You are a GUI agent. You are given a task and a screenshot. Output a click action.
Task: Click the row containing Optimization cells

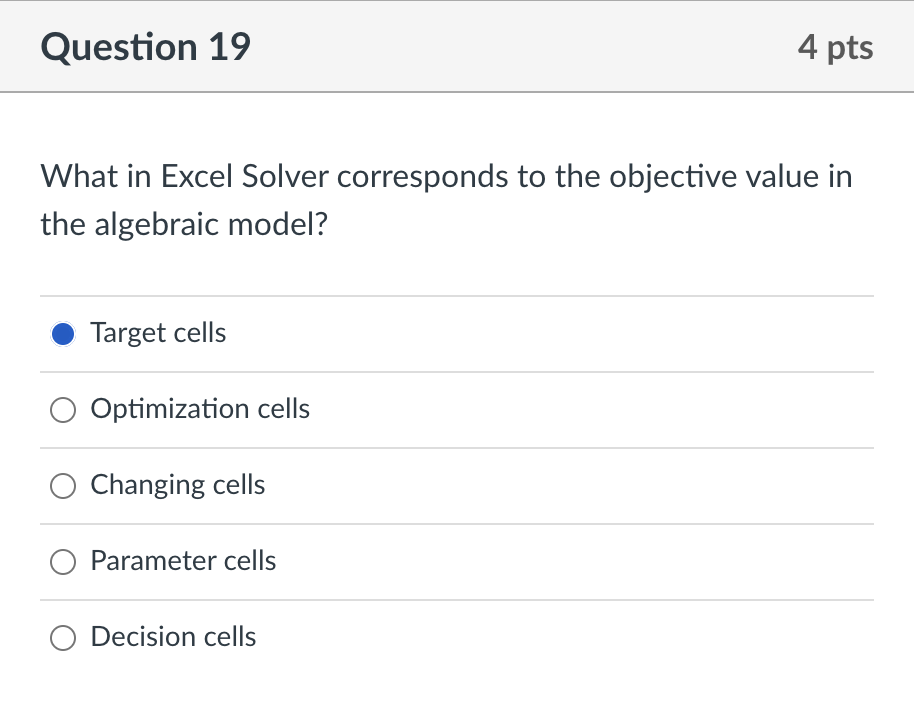tap(457, 409)
